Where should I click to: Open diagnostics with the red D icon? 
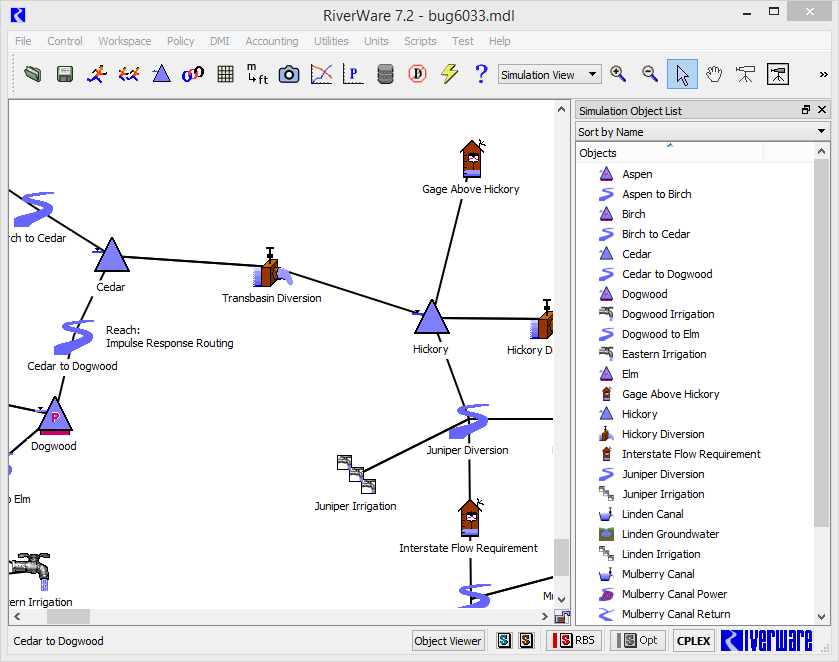417,74
